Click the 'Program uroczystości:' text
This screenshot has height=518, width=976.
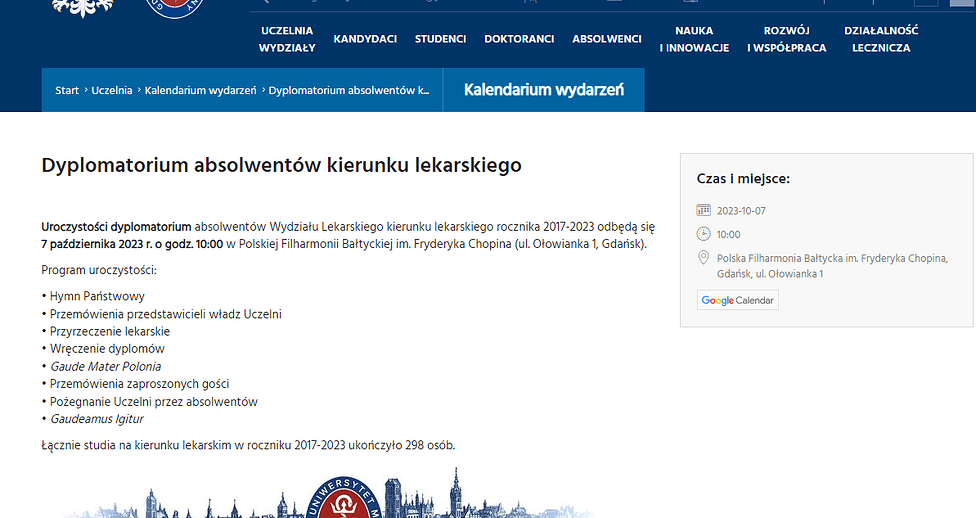click(99, 270)
